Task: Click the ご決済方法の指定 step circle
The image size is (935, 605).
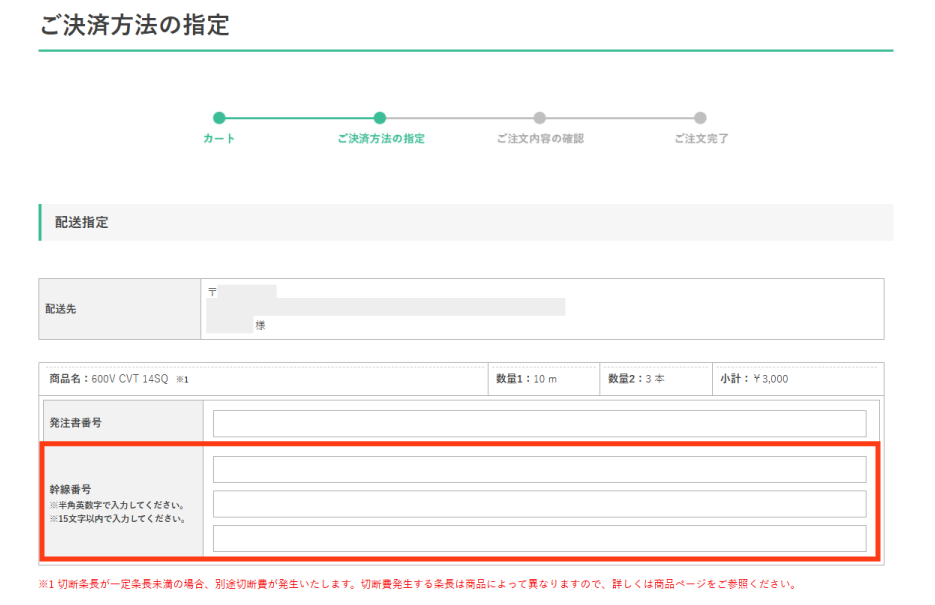Action: point(380,118)
